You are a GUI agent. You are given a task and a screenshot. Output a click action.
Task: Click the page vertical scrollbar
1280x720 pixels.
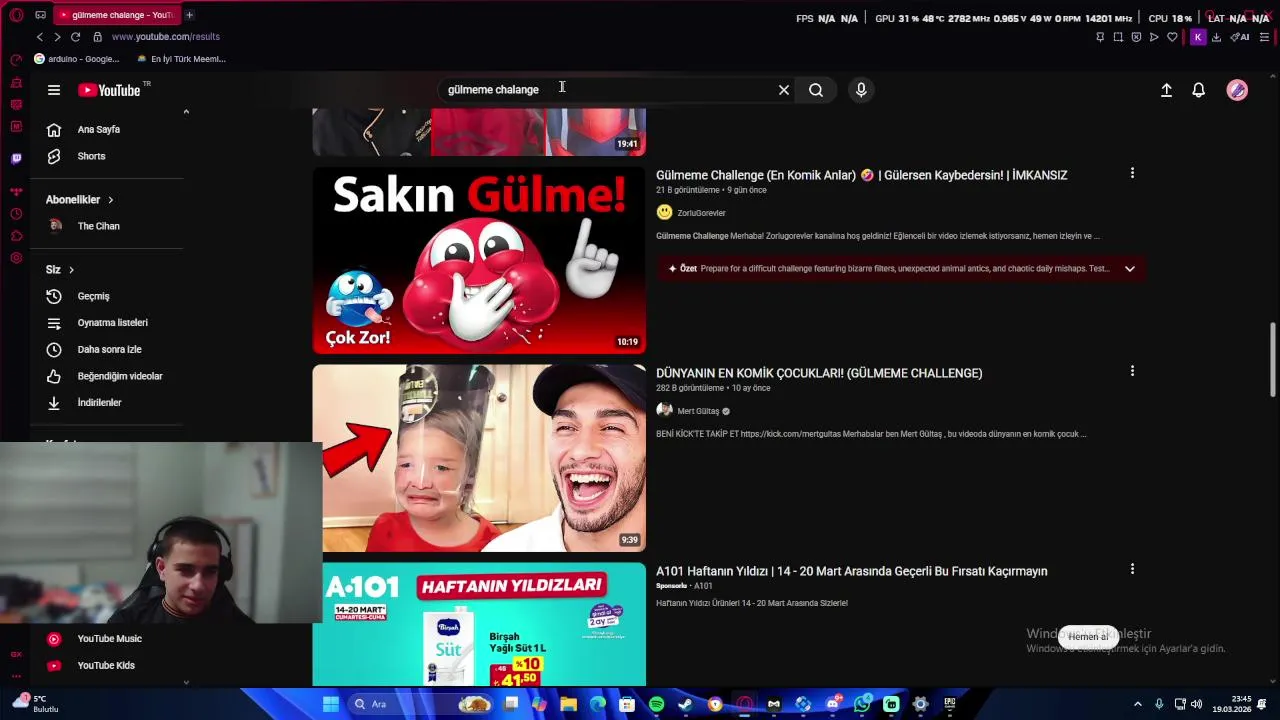[x=1273, y=359]
